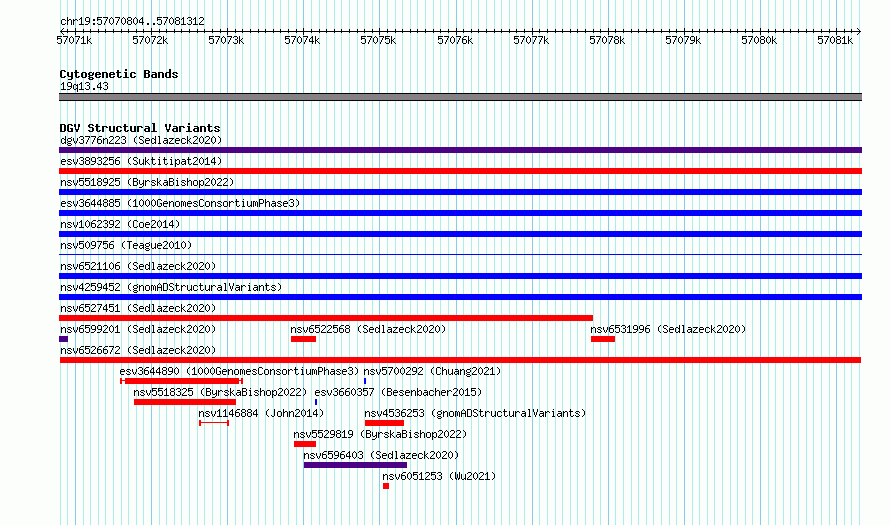Click the 57074k ruler label
The height and width of the screenshot is (525, 890).
click(302, 40)
